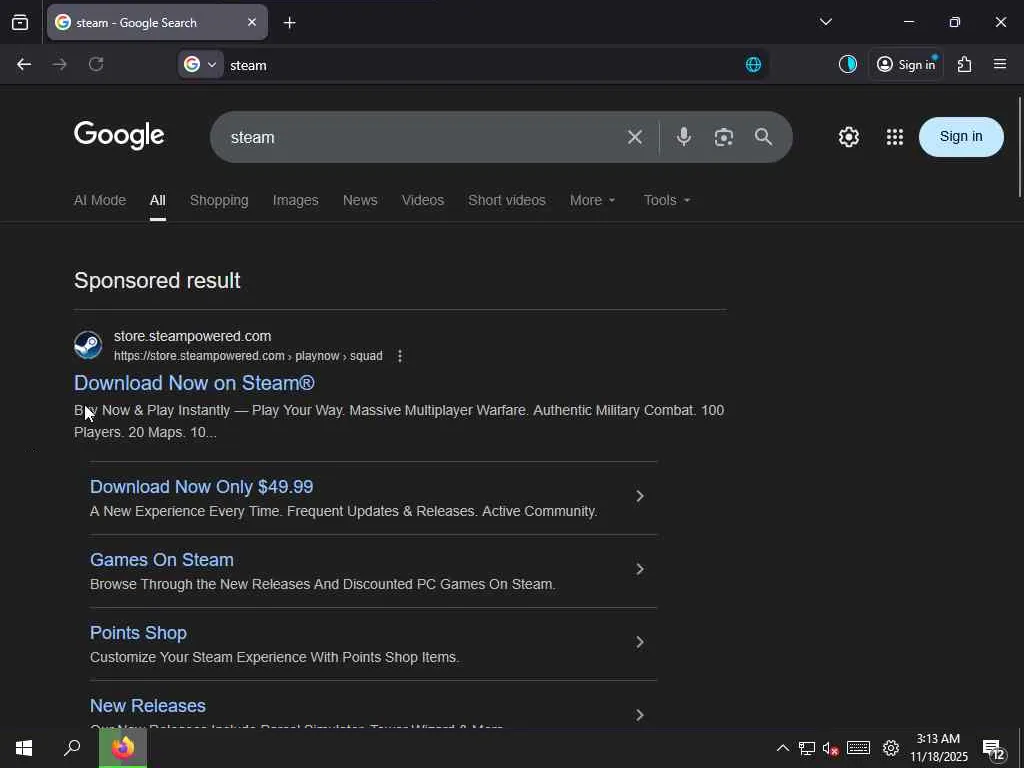Screen dimensions: 1024x768
Task: Switch to the News tab
Action: point(360,200)
